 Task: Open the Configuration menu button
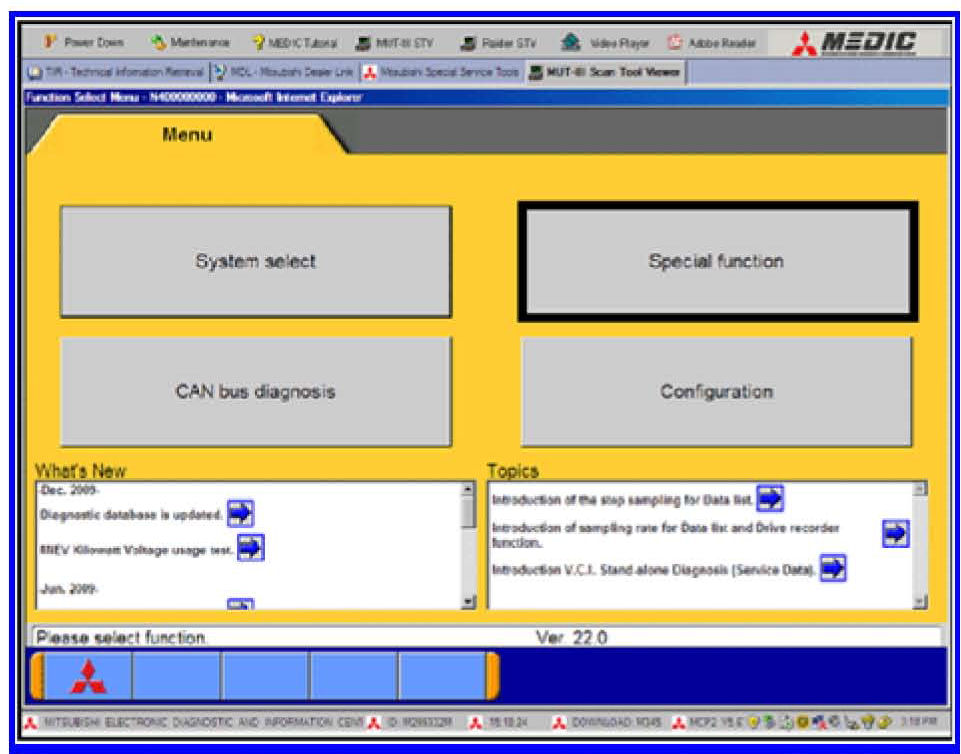pos(716,392)
